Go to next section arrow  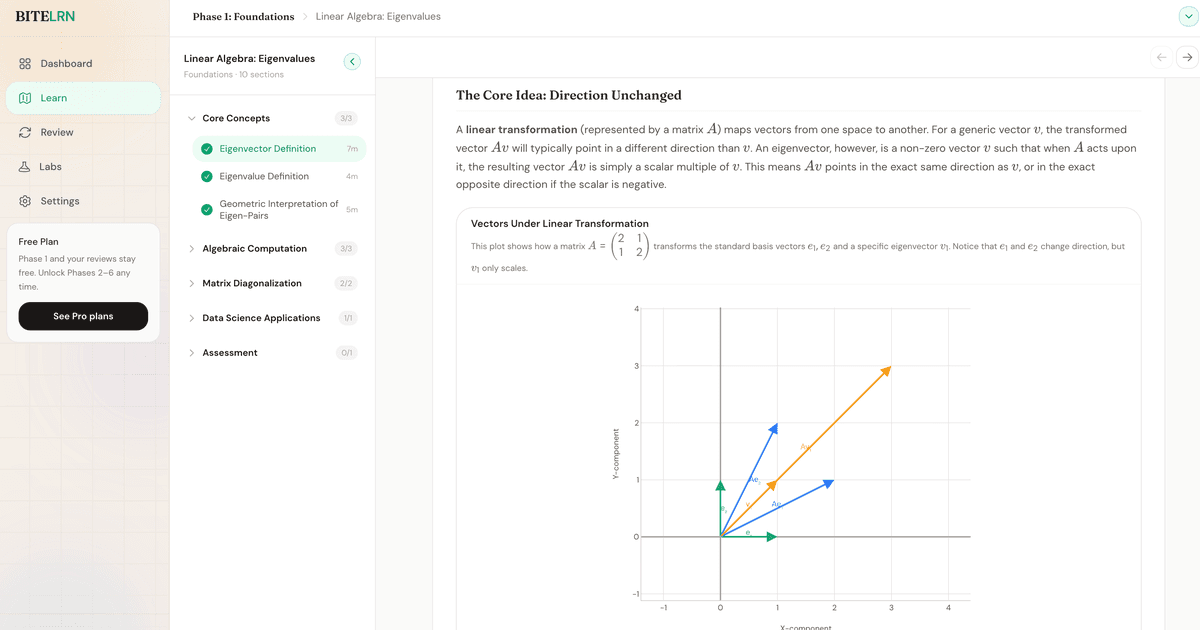[1187, 58]
